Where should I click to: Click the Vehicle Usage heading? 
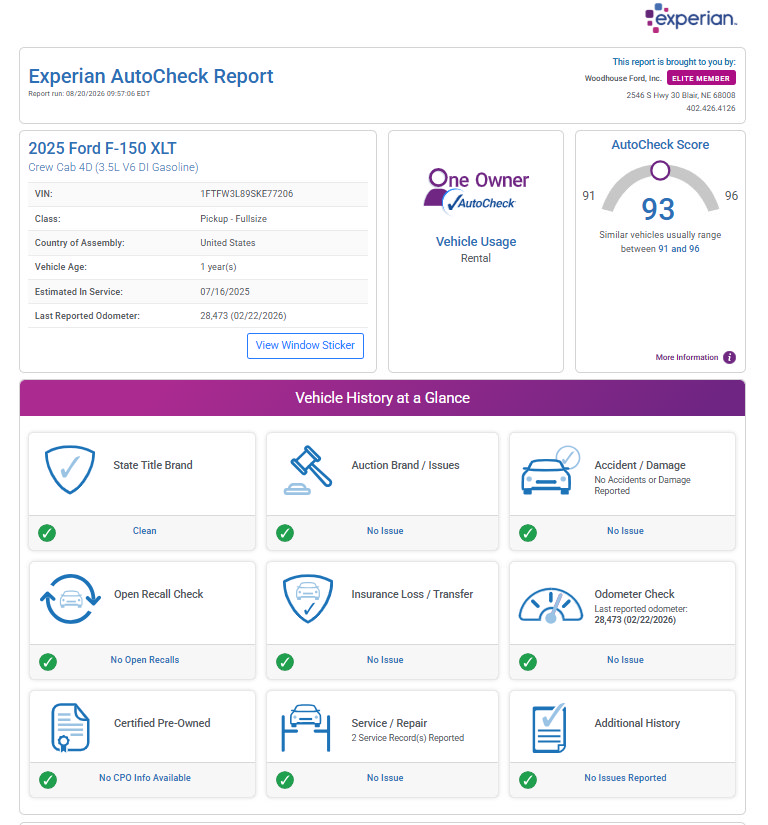pos(476,242)
